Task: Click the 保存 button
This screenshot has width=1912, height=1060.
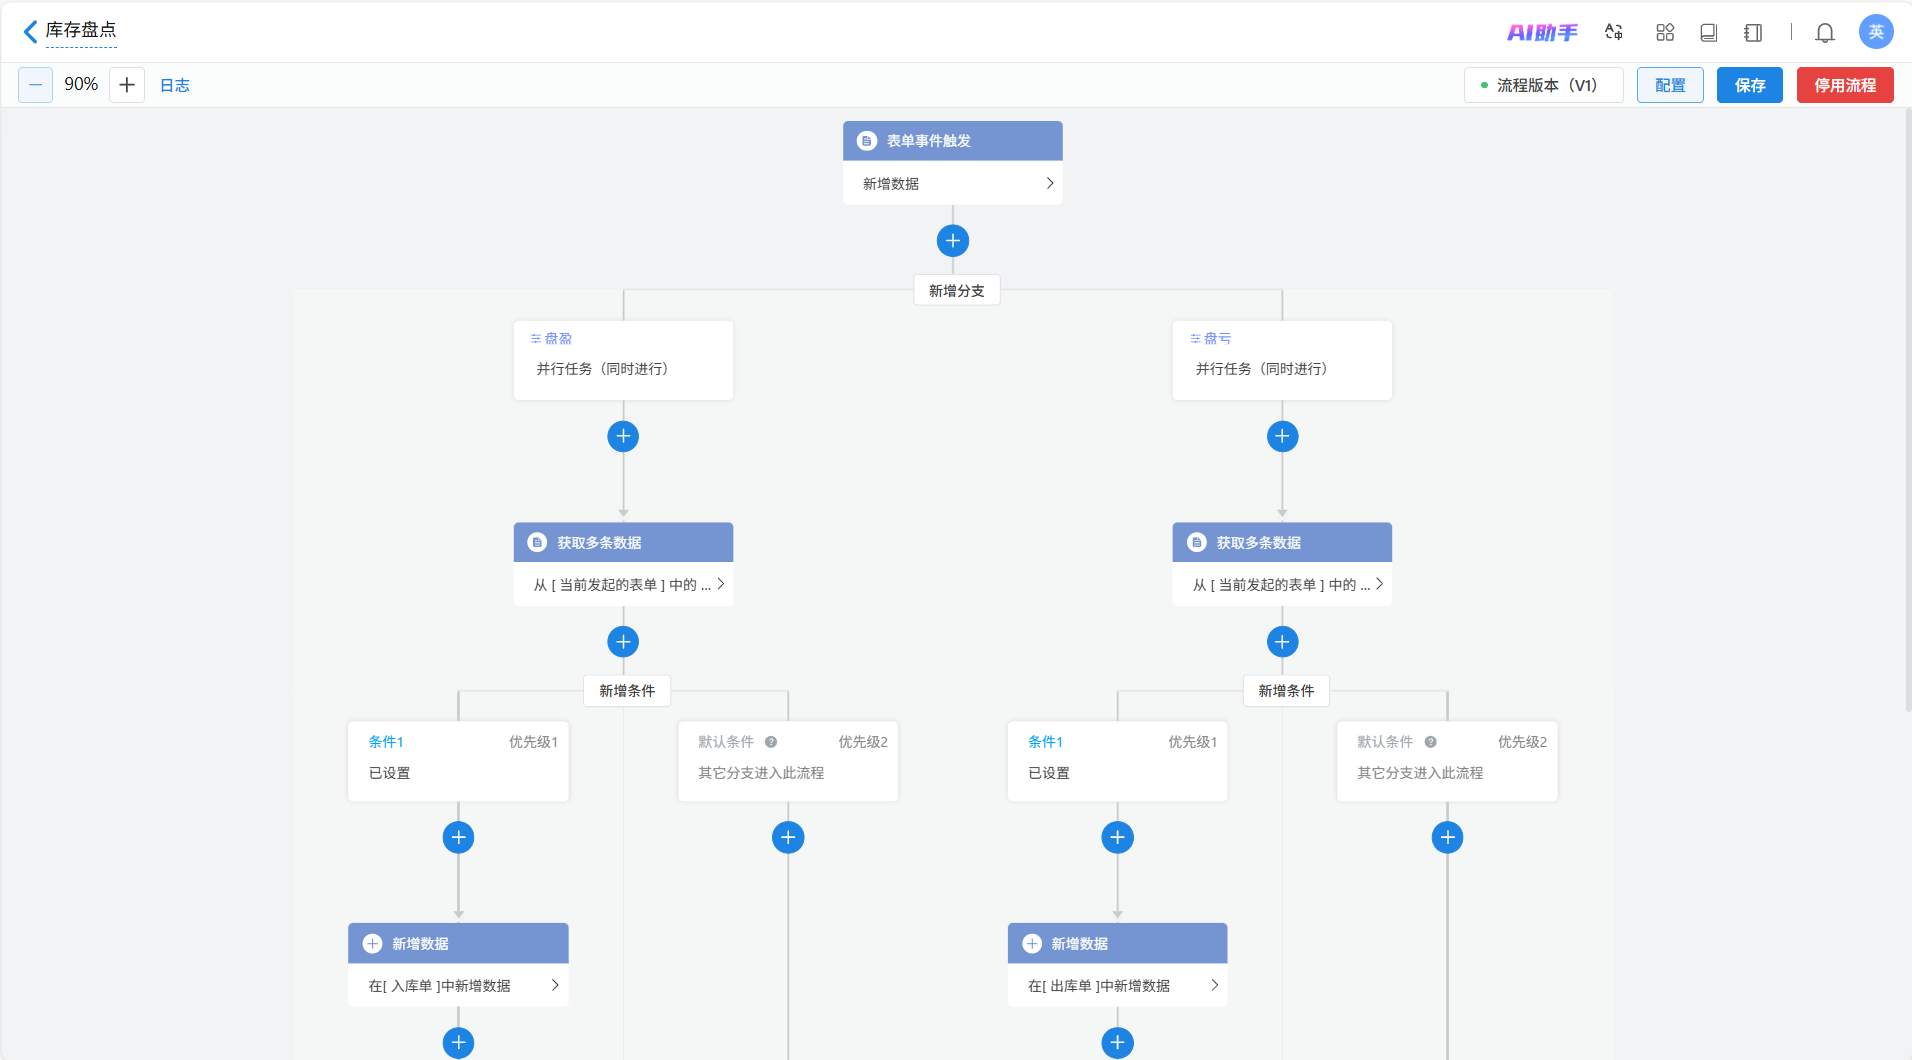Action: point(1749,85)
